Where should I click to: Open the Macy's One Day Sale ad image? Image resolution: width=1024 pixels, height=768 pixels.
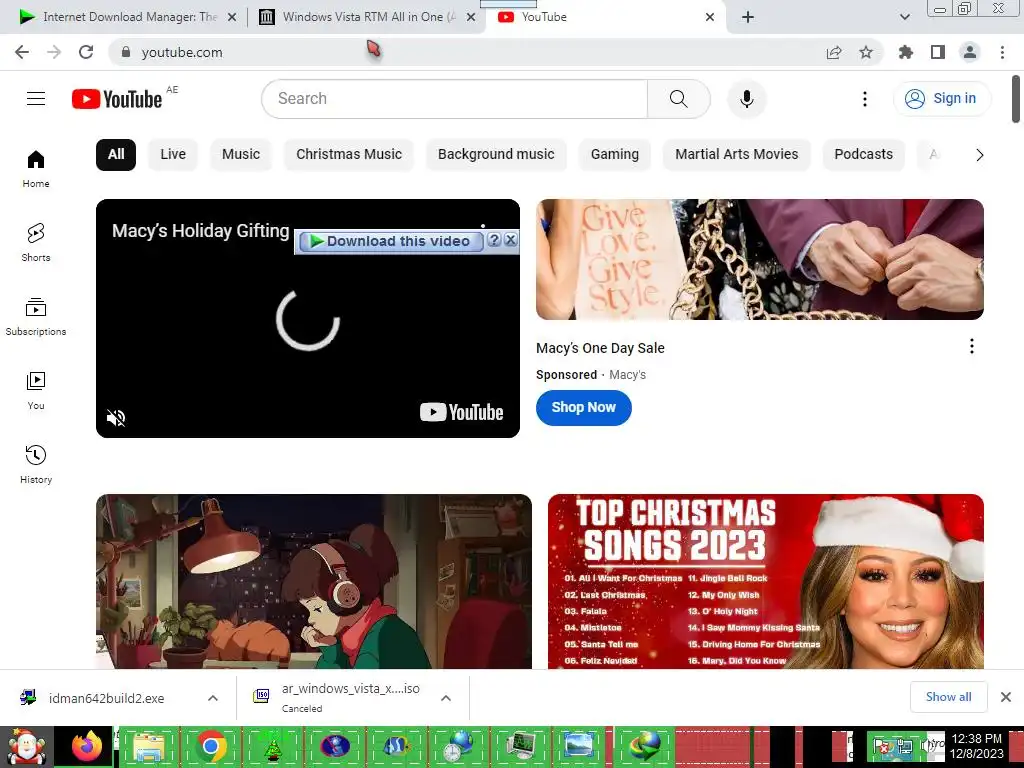760,259
